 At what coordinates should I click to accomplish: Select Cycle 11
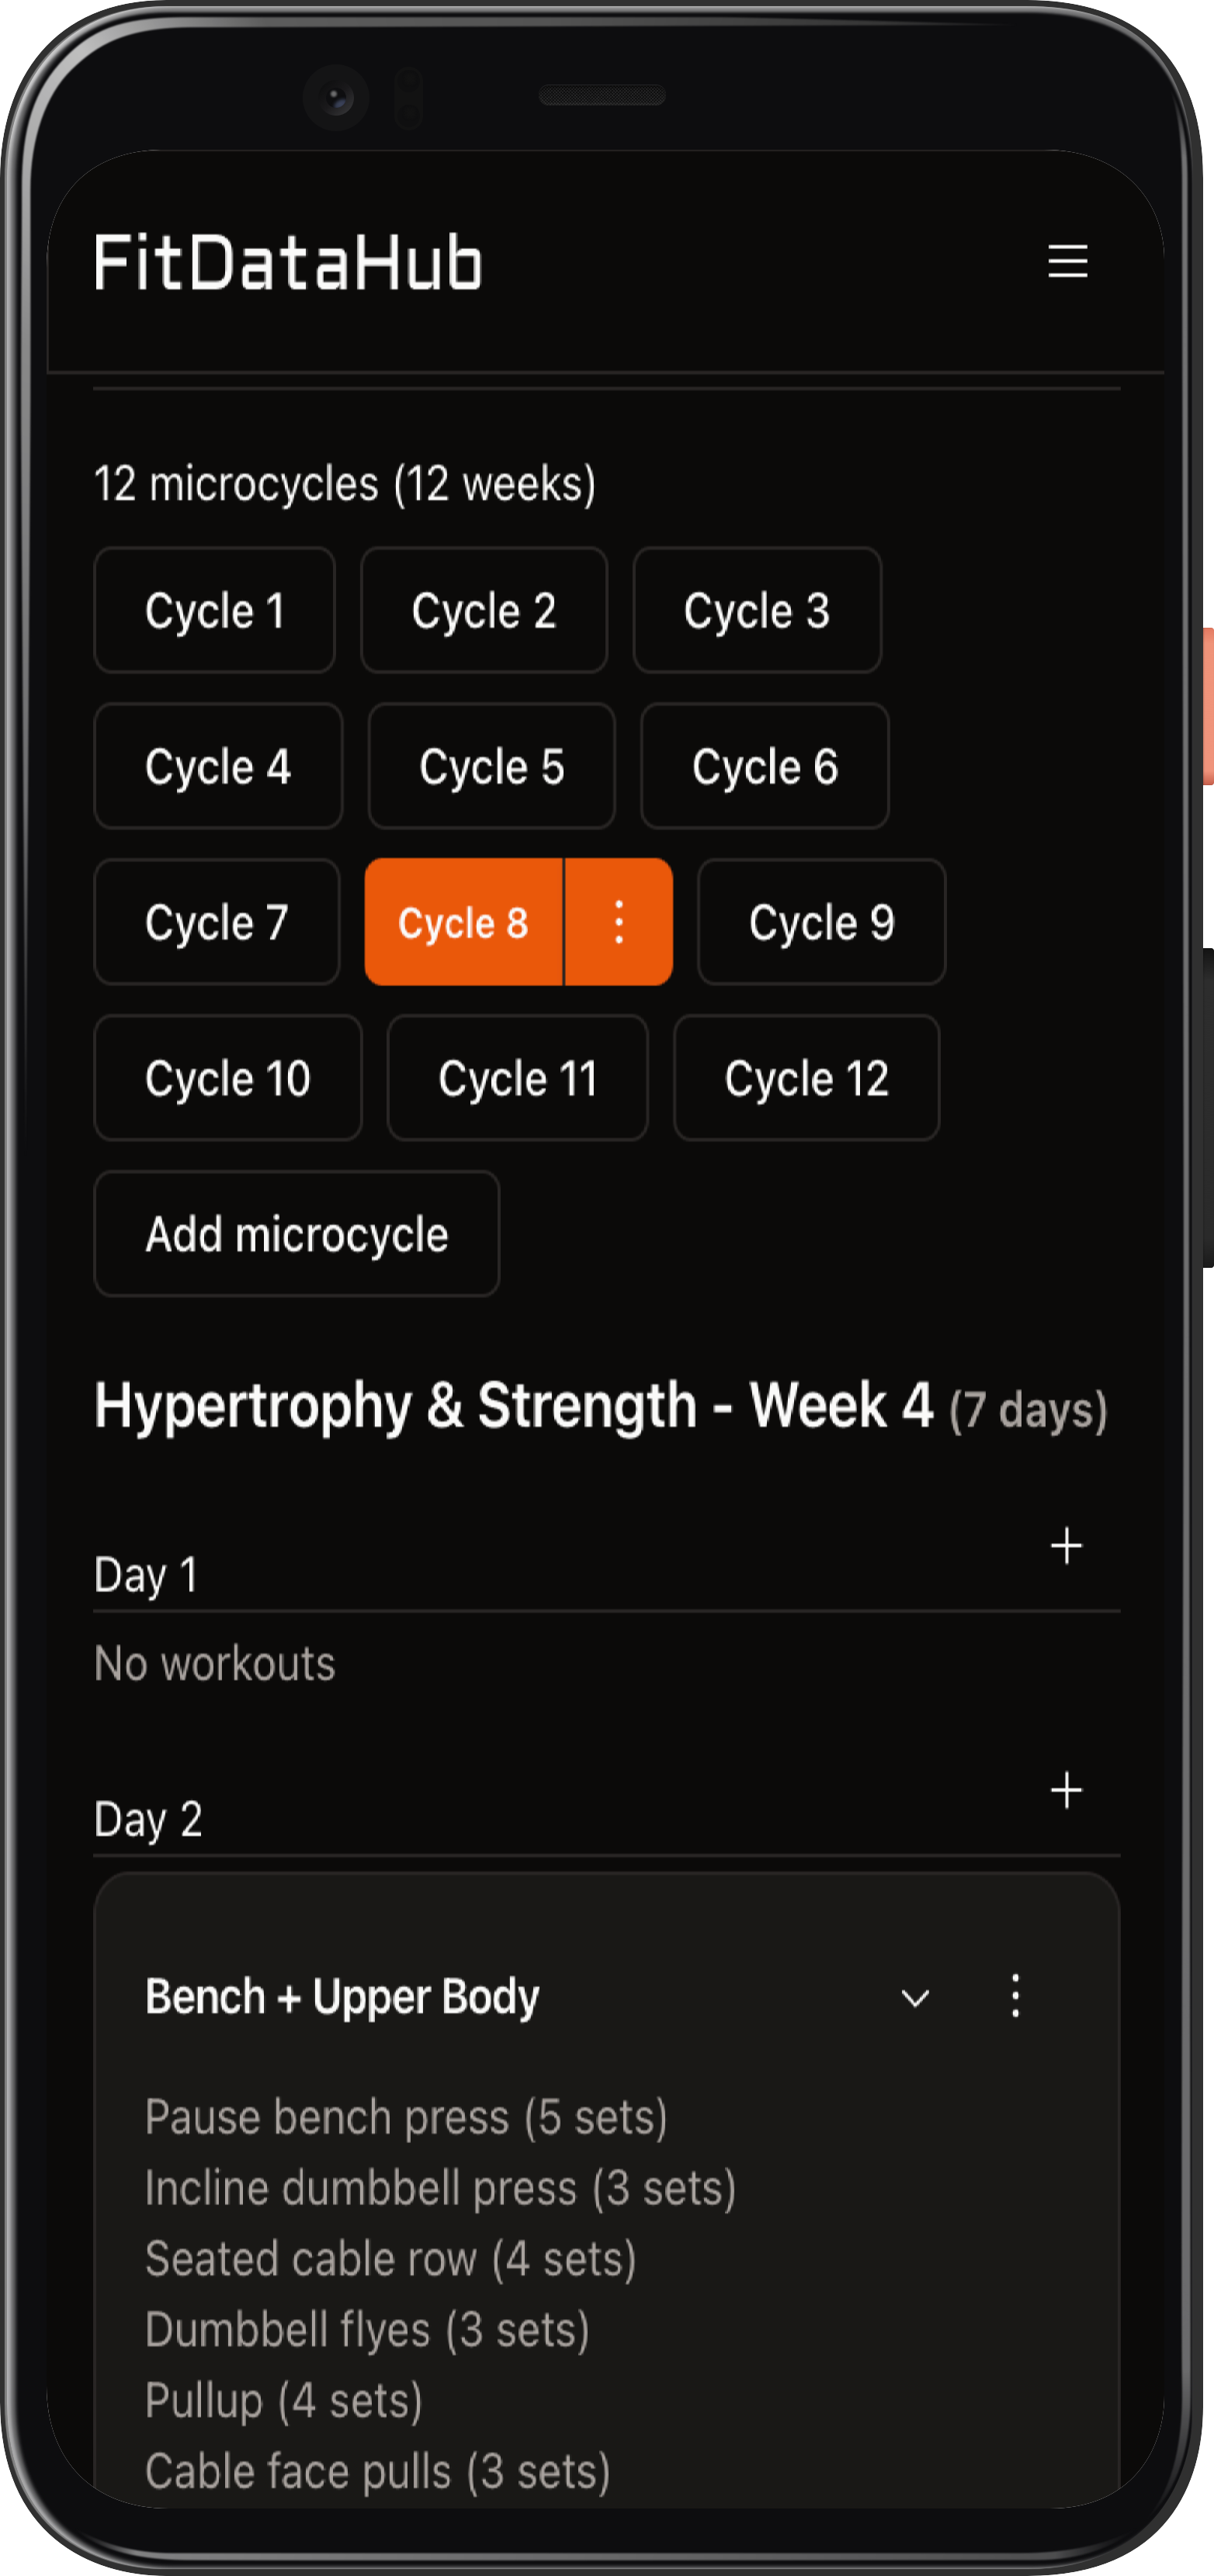[x=518, y=1078]
